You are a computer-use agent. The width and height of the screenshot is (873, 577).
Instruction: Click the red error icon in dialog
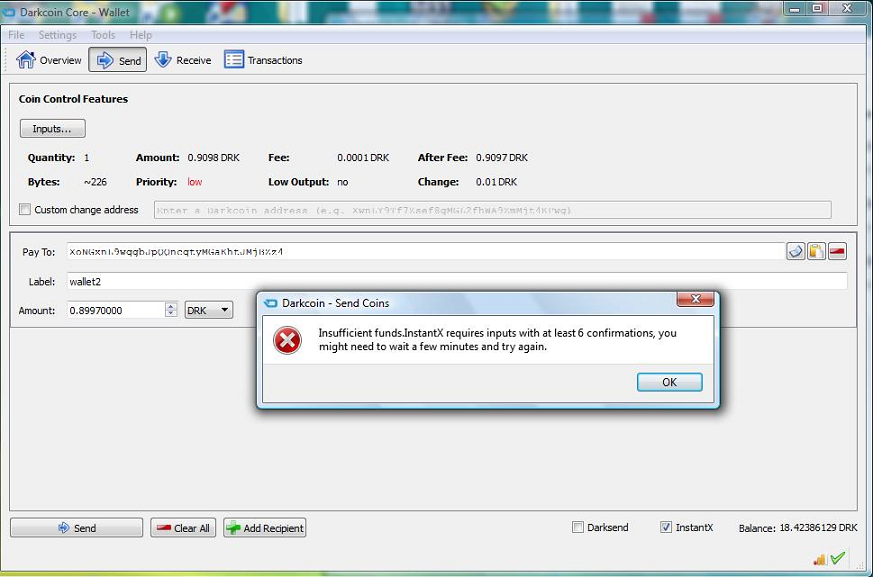[x=287, y=340]
